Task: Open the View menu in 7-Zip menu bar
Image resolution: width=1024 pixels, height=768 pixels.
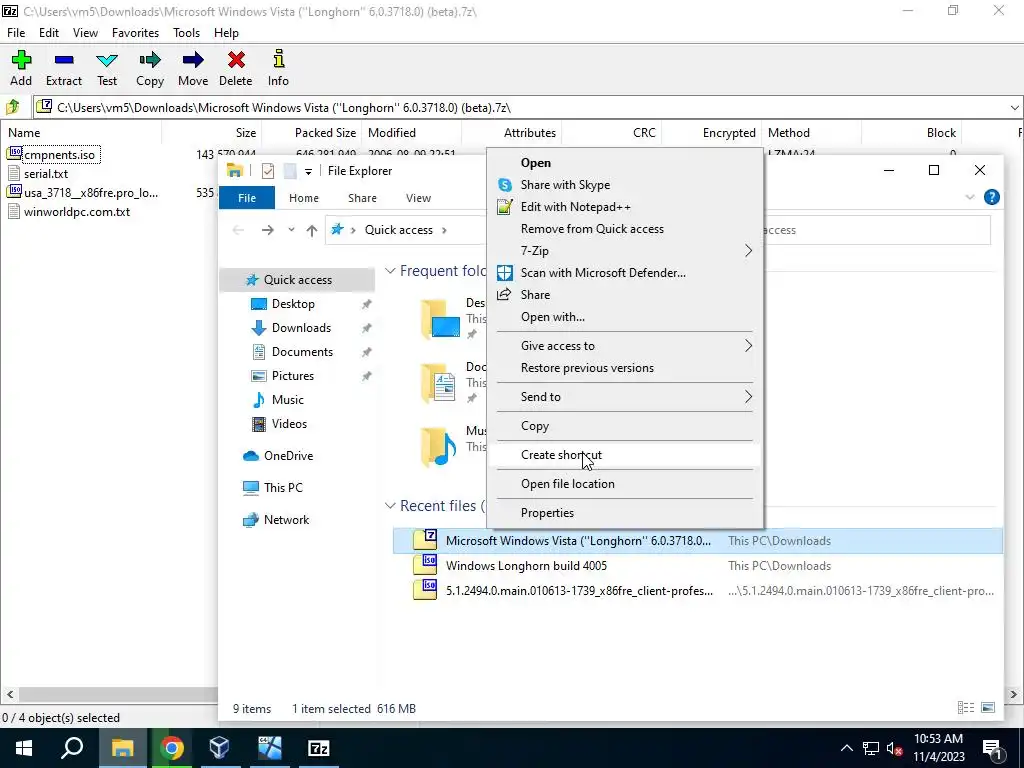Action: pos(85,33)
